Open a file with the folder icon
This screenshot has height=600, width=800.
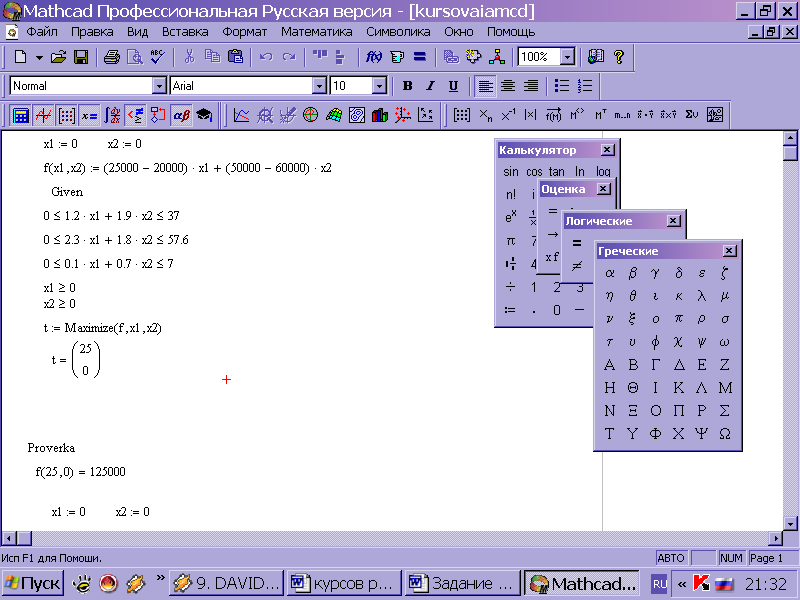click(x=59, y=57)
